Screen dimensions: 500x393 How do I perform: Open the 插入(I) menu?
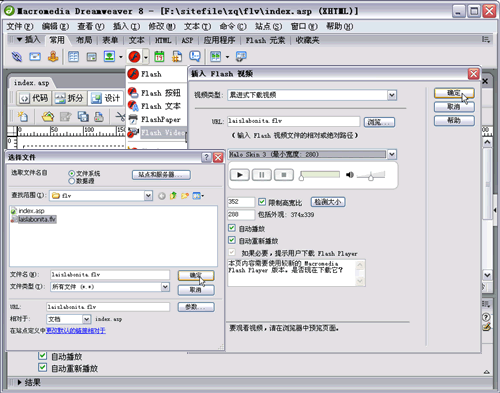[x=126, y=26]
